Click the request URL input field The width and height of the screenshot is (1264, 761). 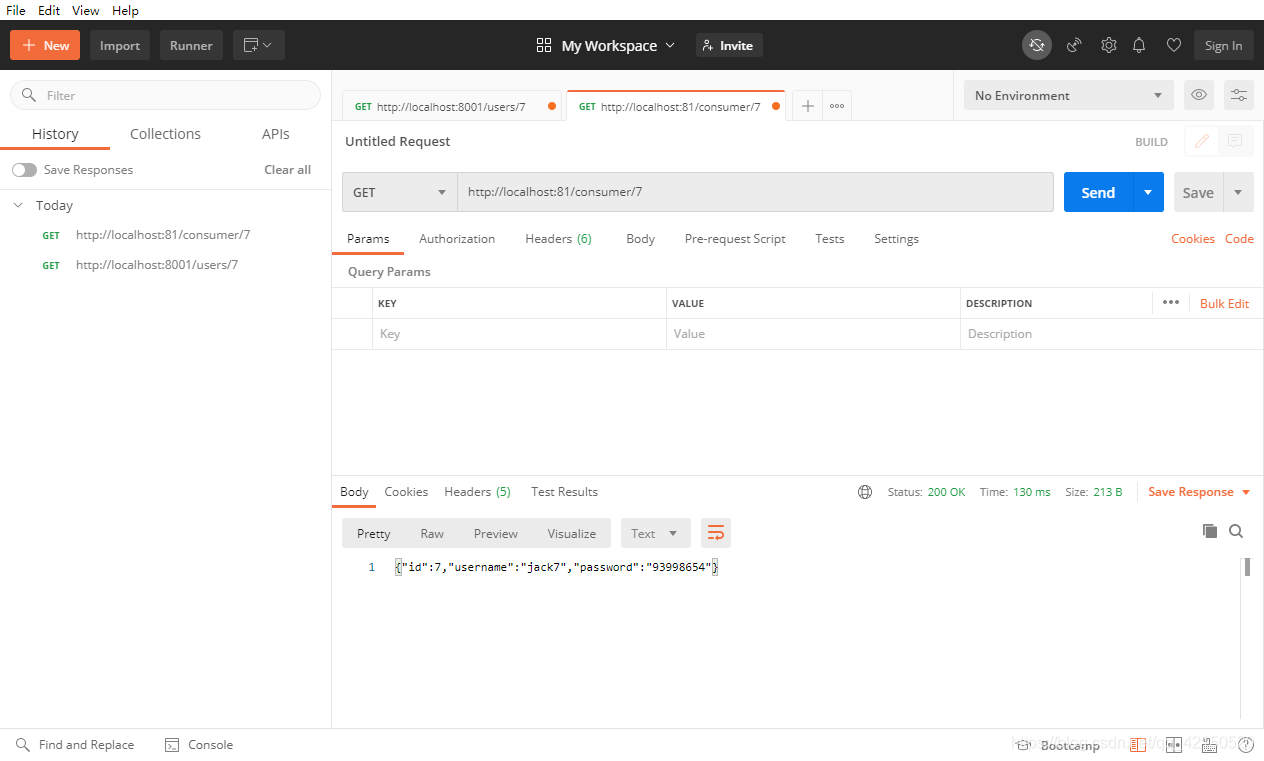(756, 192)
